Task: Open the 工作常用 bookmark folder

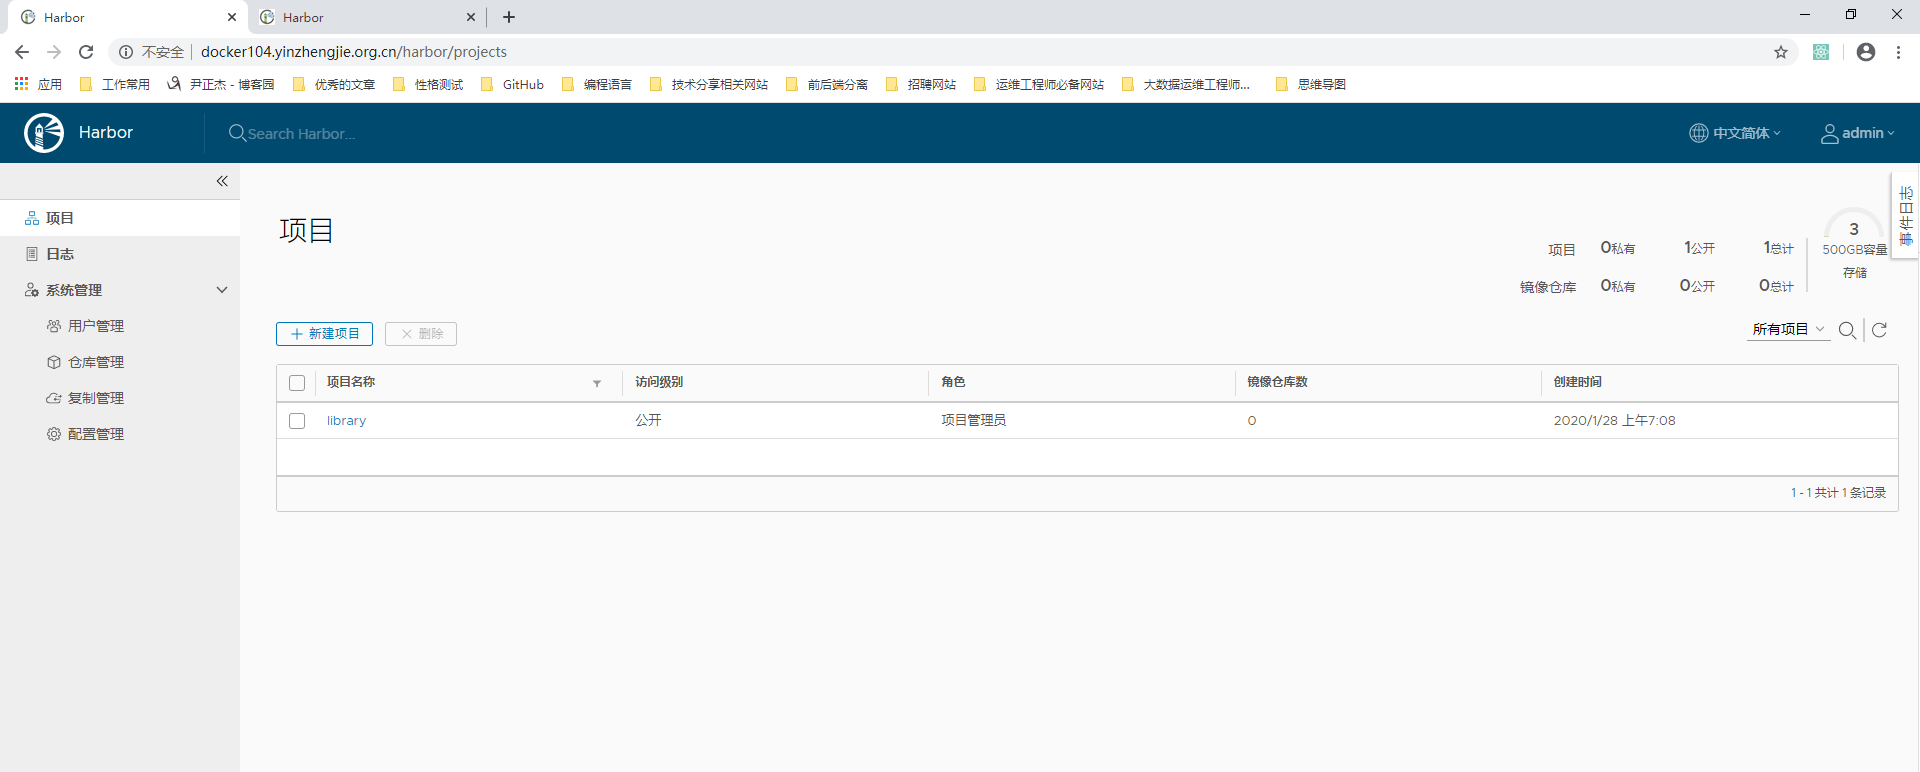Action: 114,84
